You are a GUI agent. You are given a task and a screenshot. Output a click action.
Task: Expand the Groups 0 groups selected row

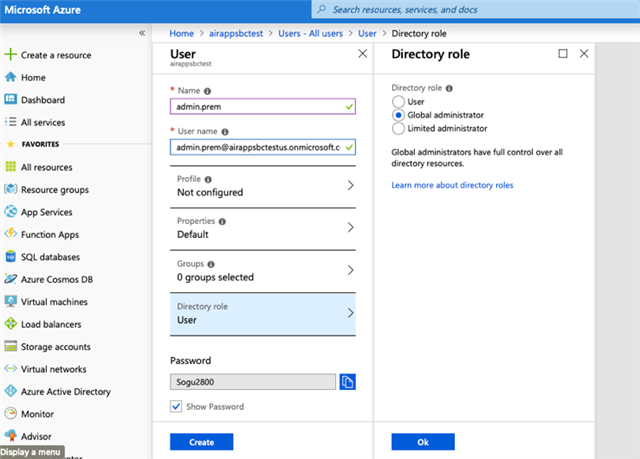(x=263, y=271)
